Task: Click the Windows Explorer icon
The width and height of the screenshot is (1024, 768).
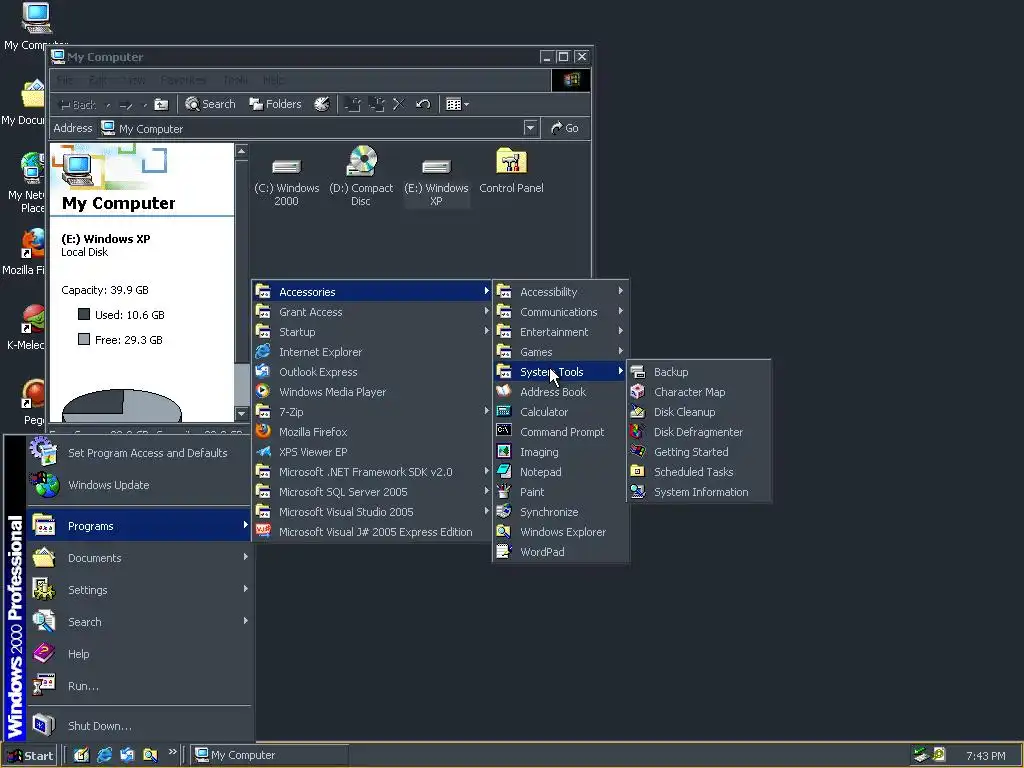Action: [x=504, y=532]
